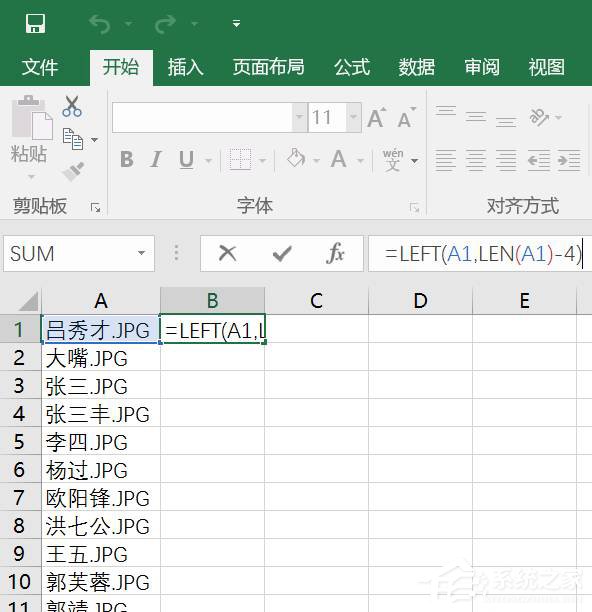Click the Decrease Font Size icon
Screen dimensions: 592x612
coord(407,117)
